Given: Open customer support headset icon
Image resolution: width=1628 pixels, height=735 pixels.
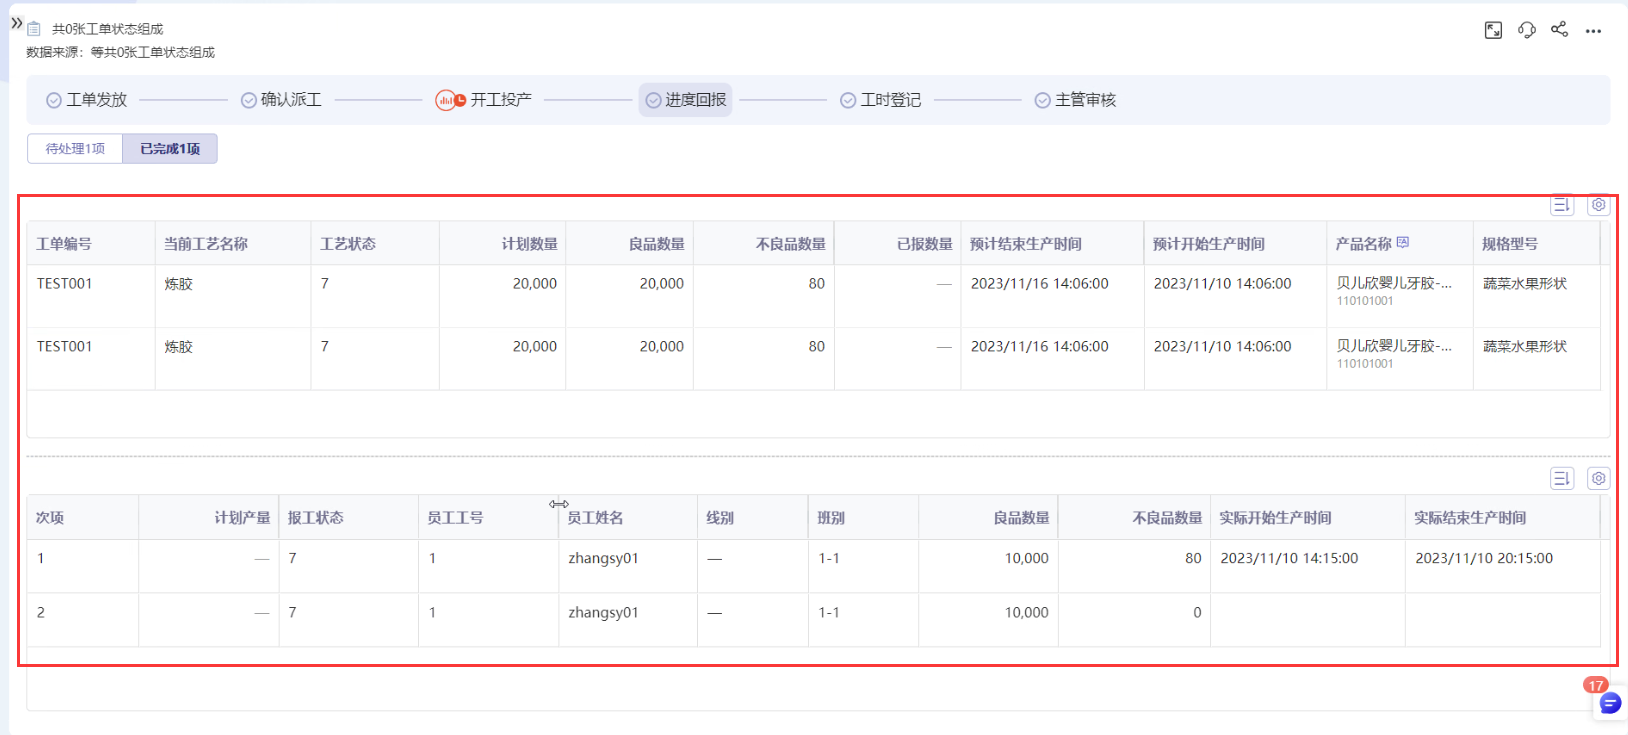Looking at the screenshot, I should tap(1526, 30).
